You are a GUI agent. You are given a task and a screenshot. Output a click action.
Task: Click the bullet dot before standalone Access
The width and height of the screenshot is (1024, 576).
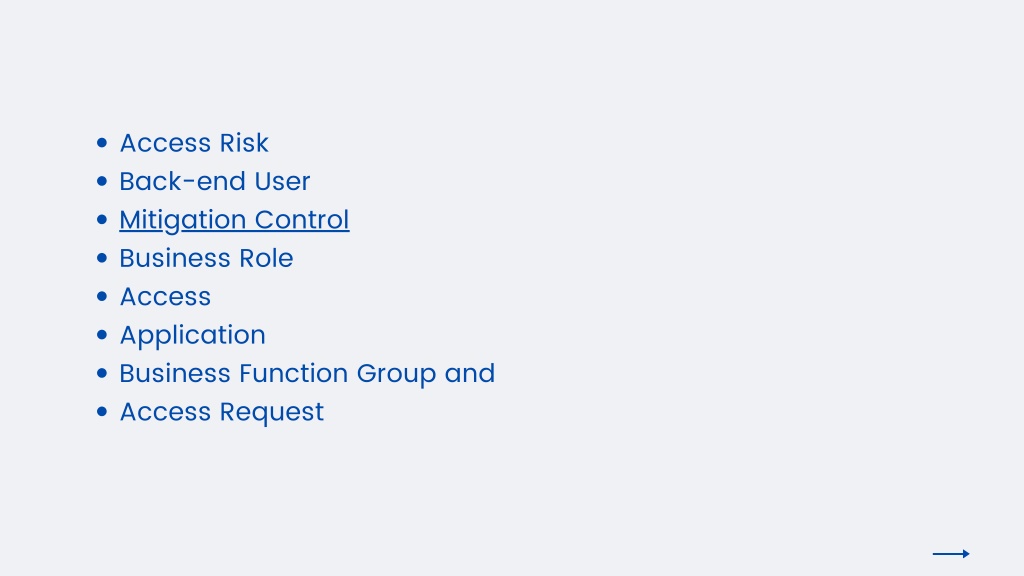point(102,297)
